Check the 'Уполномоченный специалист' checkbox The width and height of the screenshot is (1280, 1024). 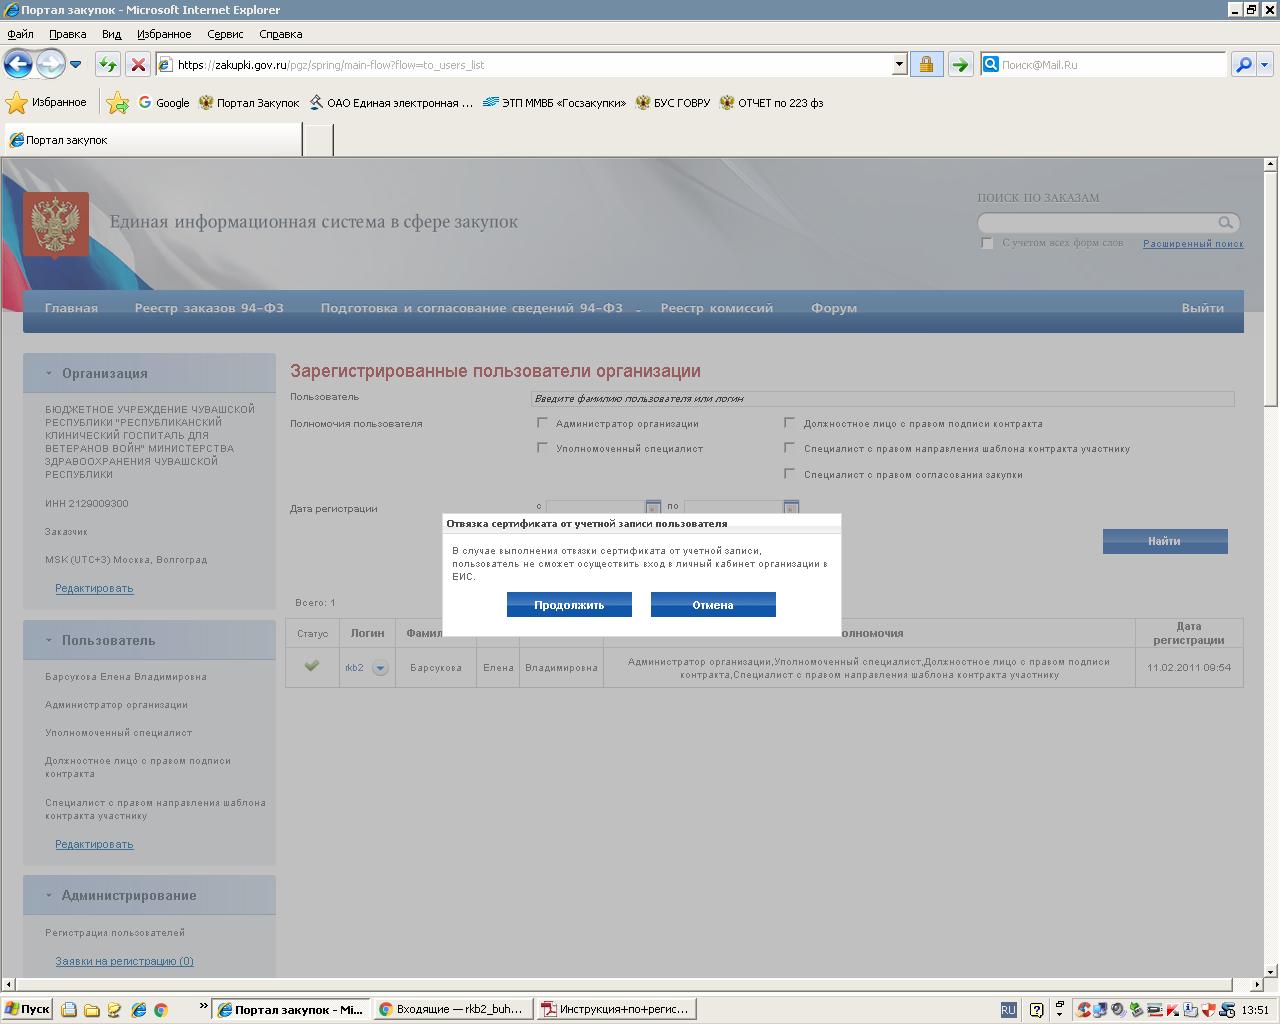542,448
